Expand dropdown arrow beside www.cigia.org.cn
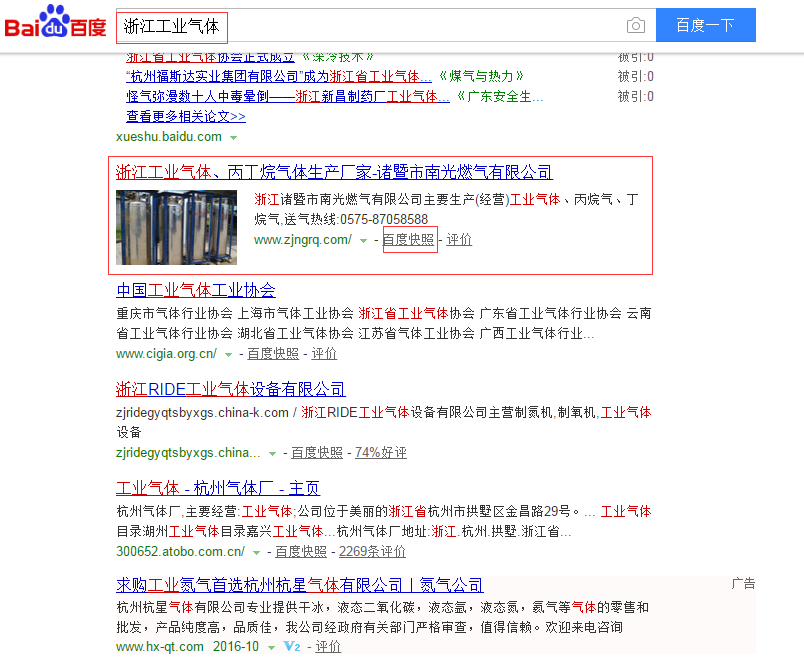This screenshot has height=663, width=804. coord(229,354)
